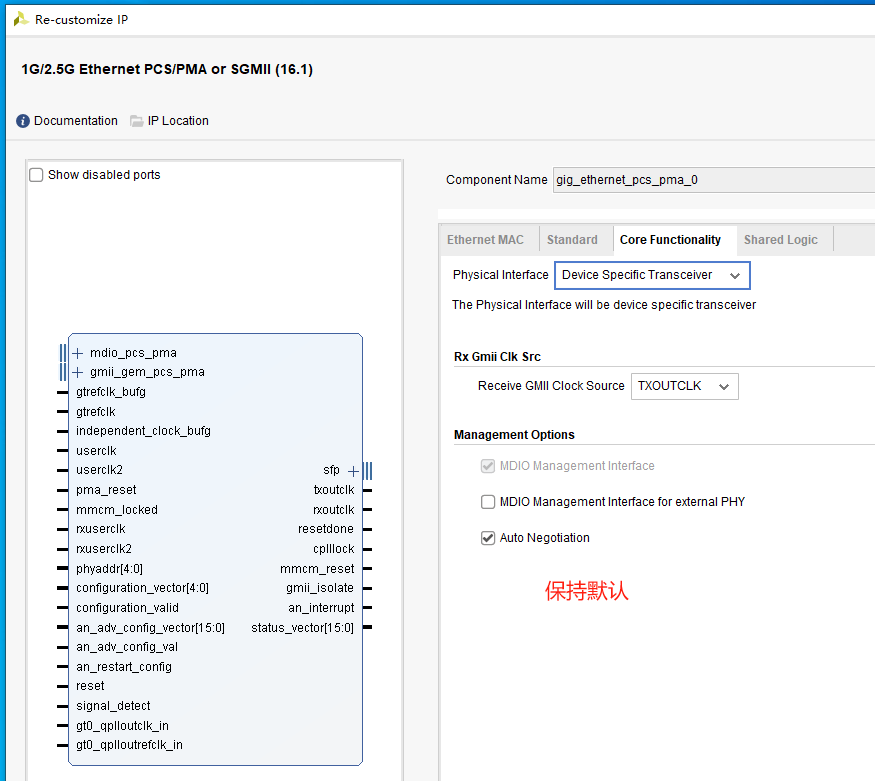Enable MDIO Management Interface for external PHY
The height and width of the screenshot is (781, 875).
click(x=488, y=502)
